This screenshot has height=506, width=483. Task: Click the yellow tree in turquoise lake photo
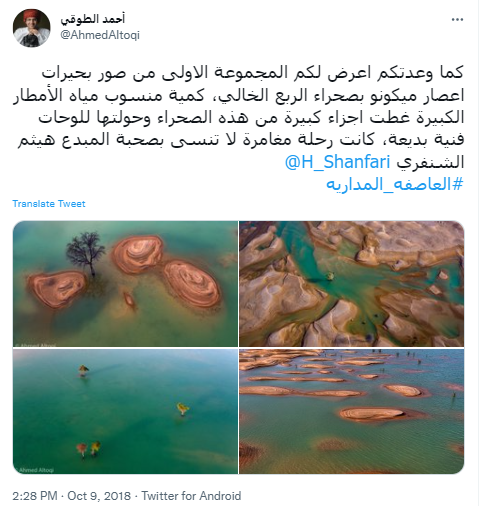[x=182, y=409]
